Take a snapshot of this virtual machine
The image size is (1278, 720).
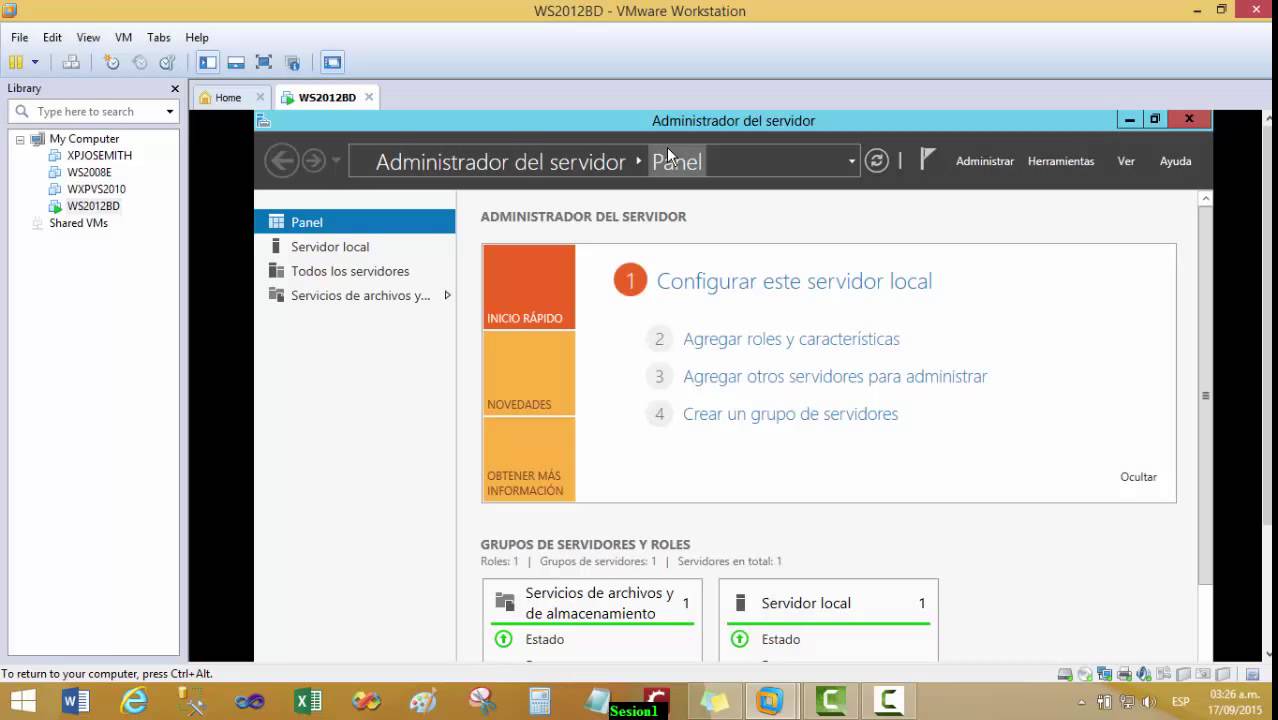click(x=112, y=62)
